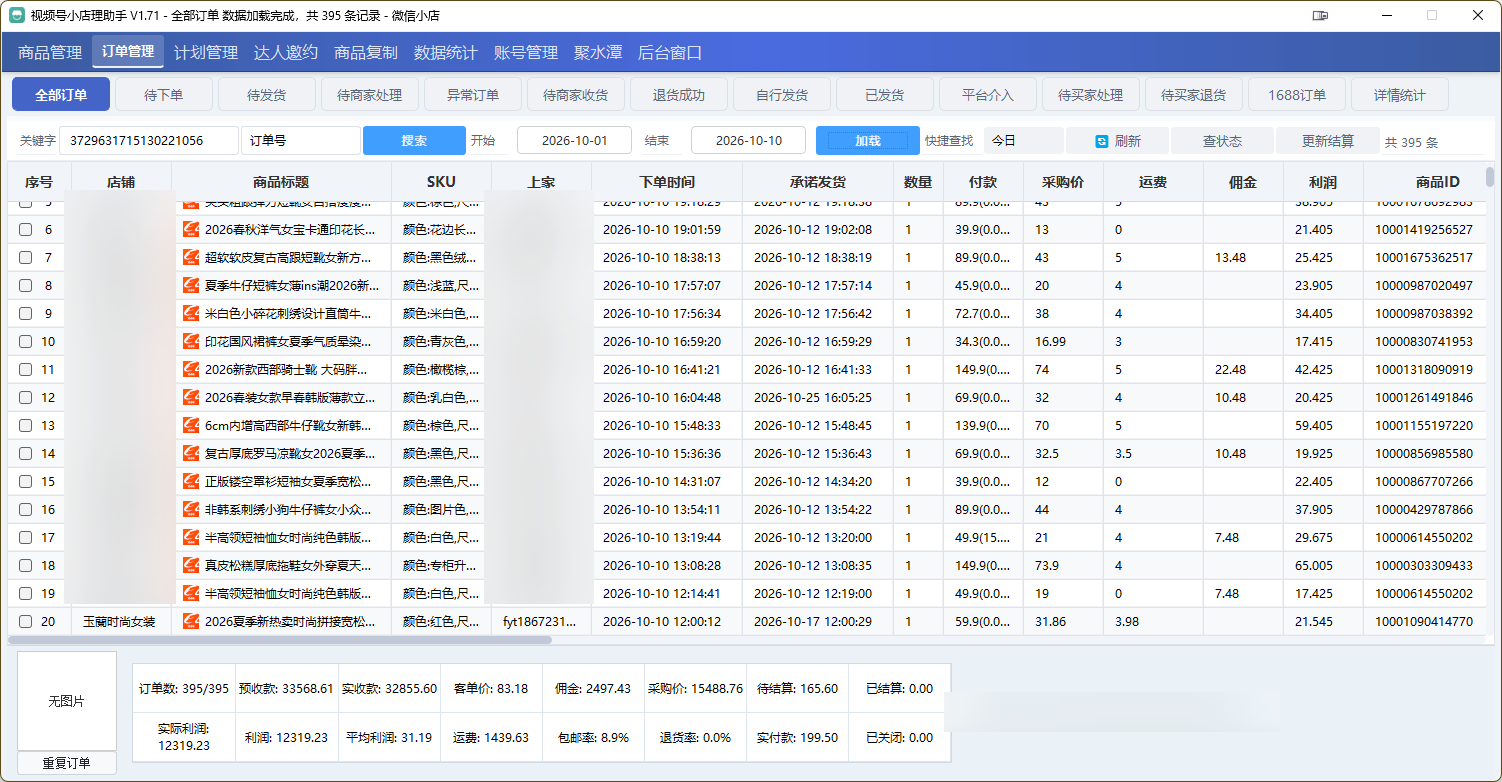The image size is (1502, 782).
Task: Tick the checkbox for order row 6
Action: point(26,229)
